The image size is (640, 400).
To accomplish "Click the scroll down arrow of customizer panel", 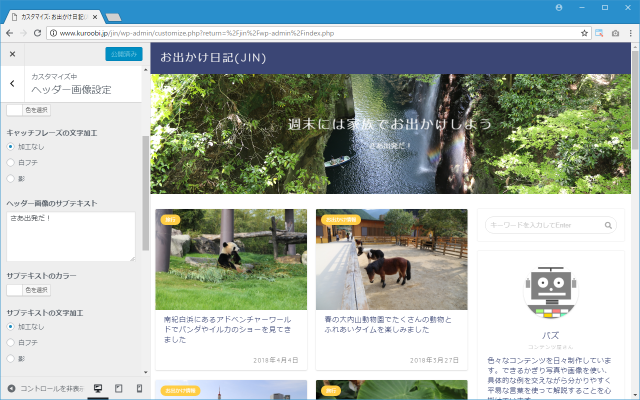I will [146, 372].
